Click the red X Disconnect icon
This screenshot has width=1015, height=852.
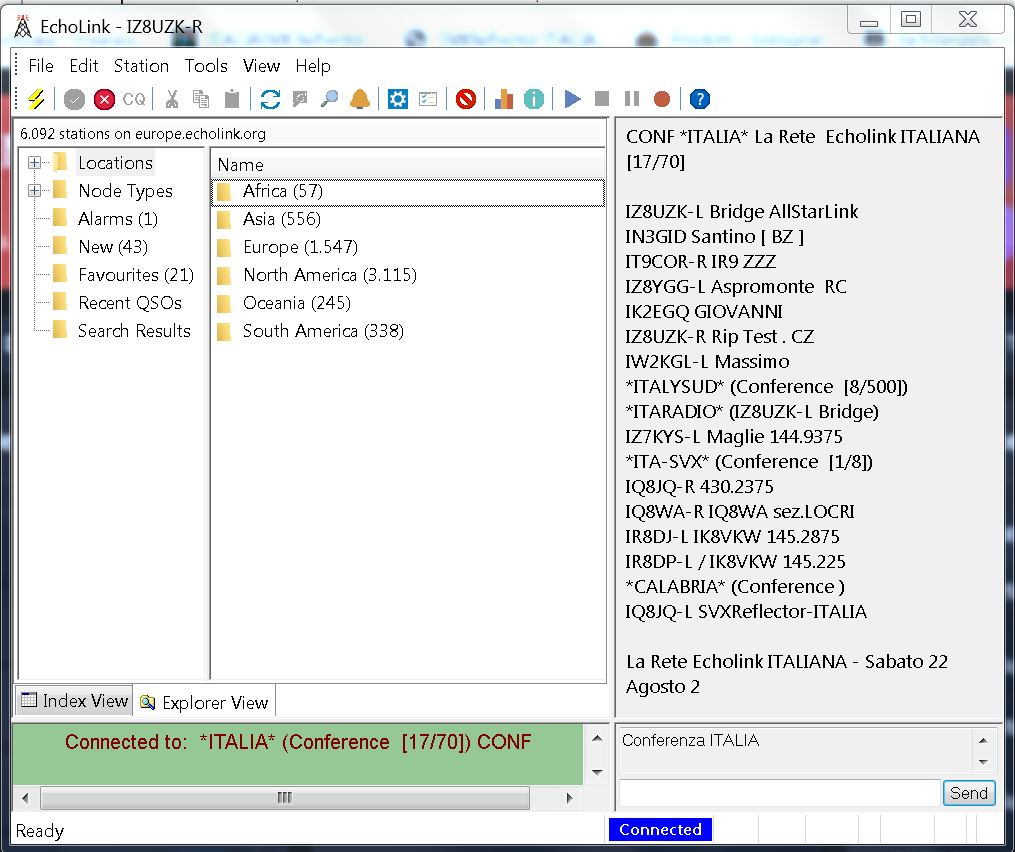click(104, 100)
